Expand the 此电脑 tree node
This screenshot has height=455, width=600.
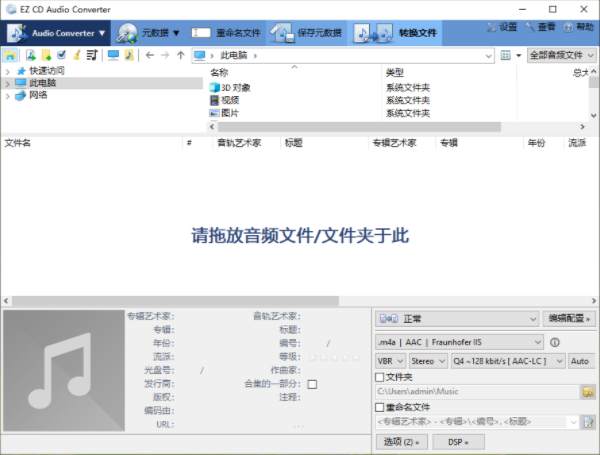click(x=8, y=83)
